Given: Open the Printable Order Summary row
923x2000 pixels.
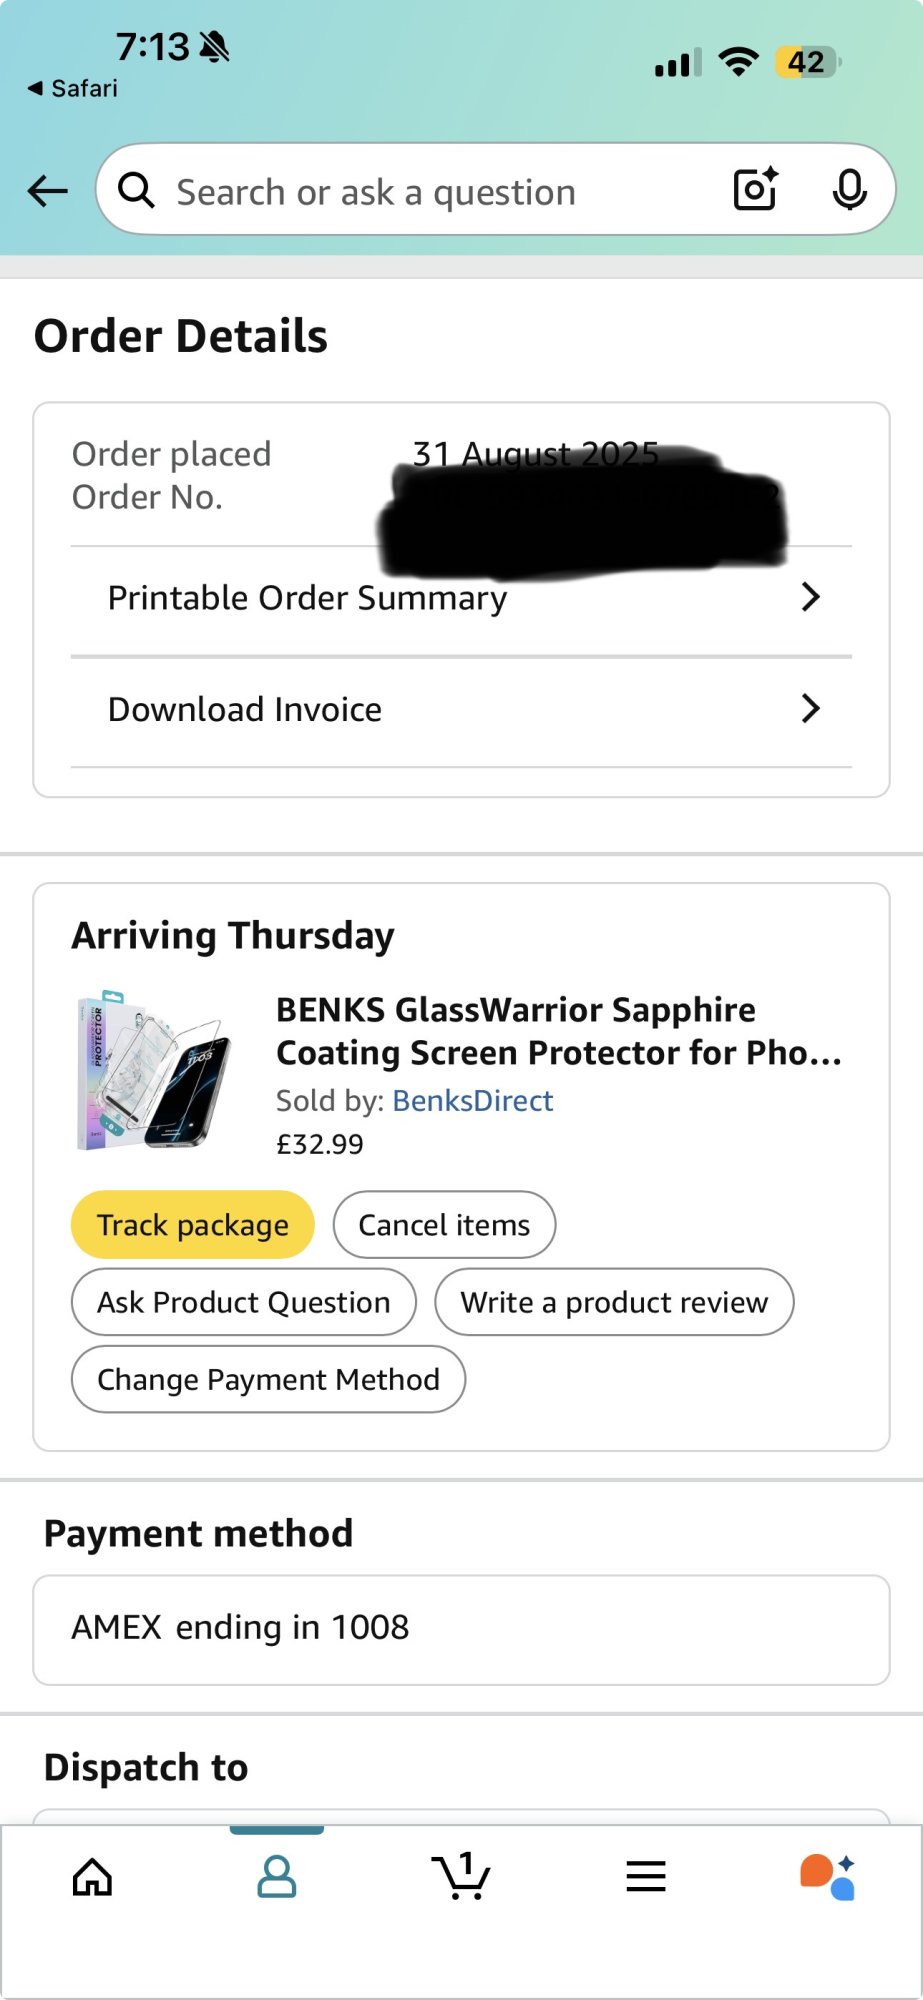Looking at the screenshot, I should [307, 598].
